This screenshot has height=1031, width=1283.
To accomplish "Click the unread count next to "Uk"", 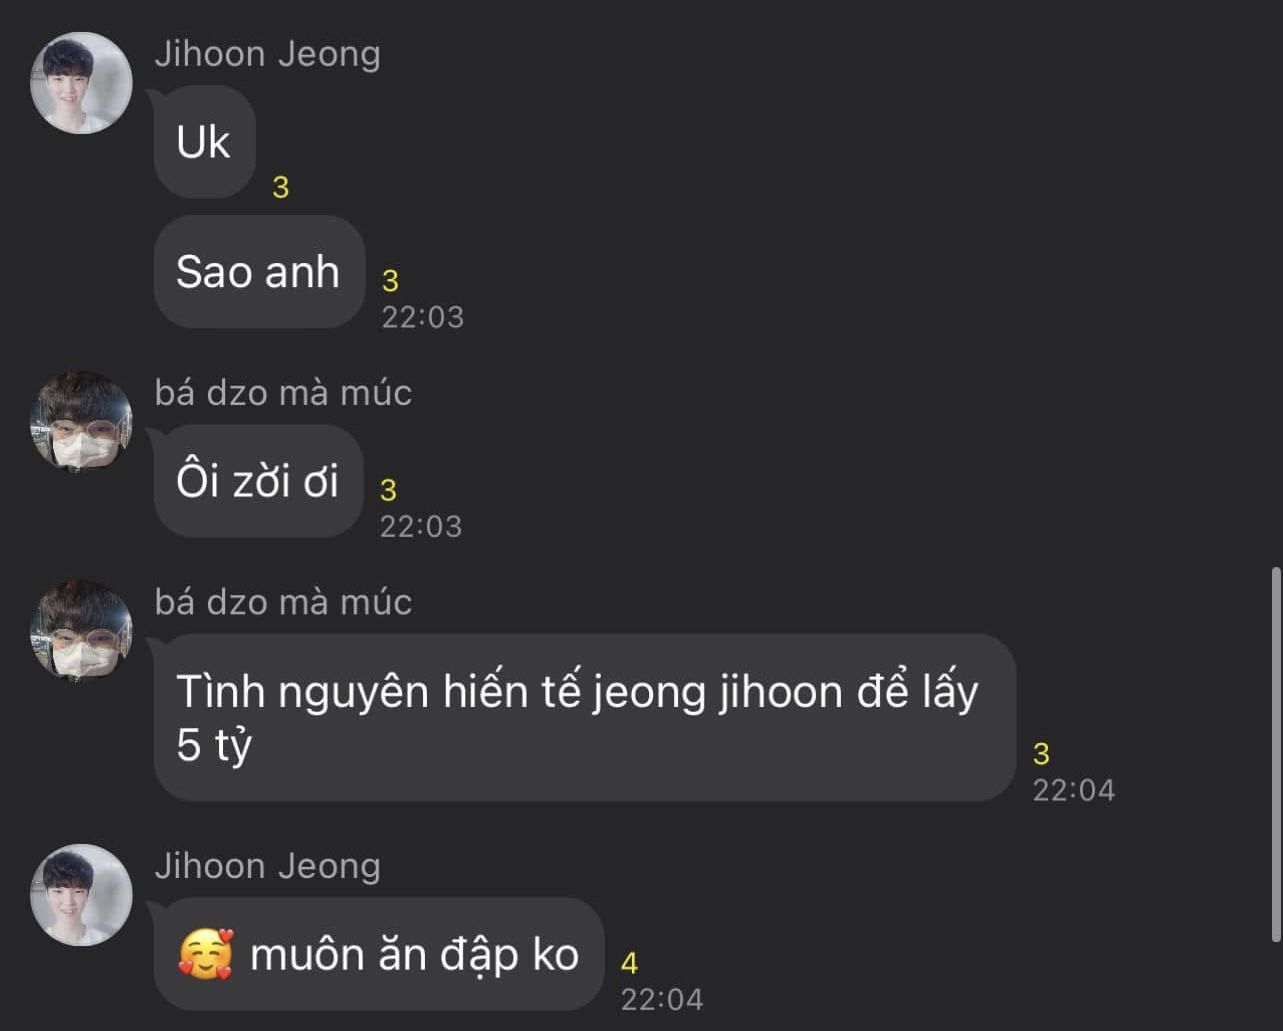I will tap(281, 187).
